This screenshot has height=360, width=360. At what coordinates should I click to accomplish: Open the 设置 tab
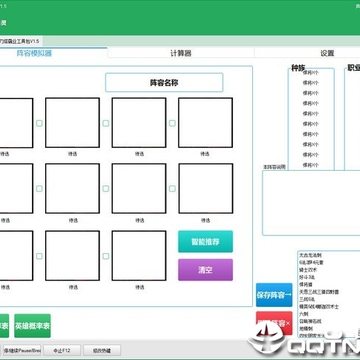click(327, 53)
